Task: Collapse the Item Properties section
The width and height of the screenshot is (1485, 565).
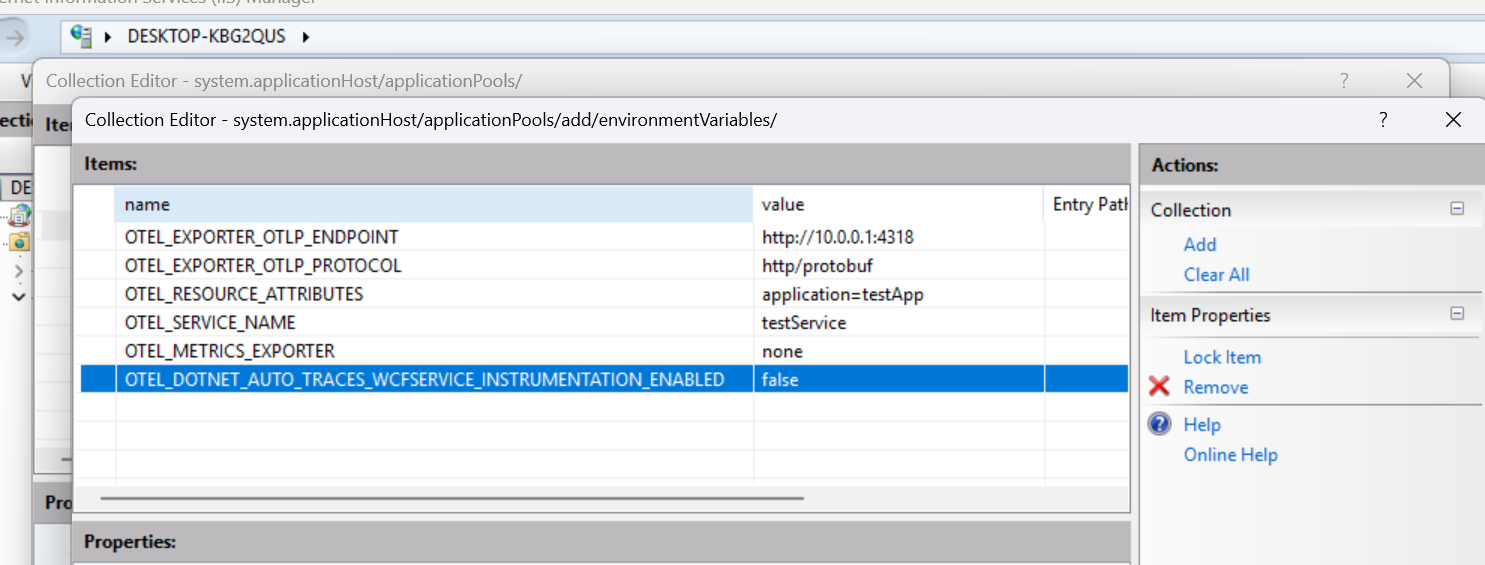Action: 1457,314
